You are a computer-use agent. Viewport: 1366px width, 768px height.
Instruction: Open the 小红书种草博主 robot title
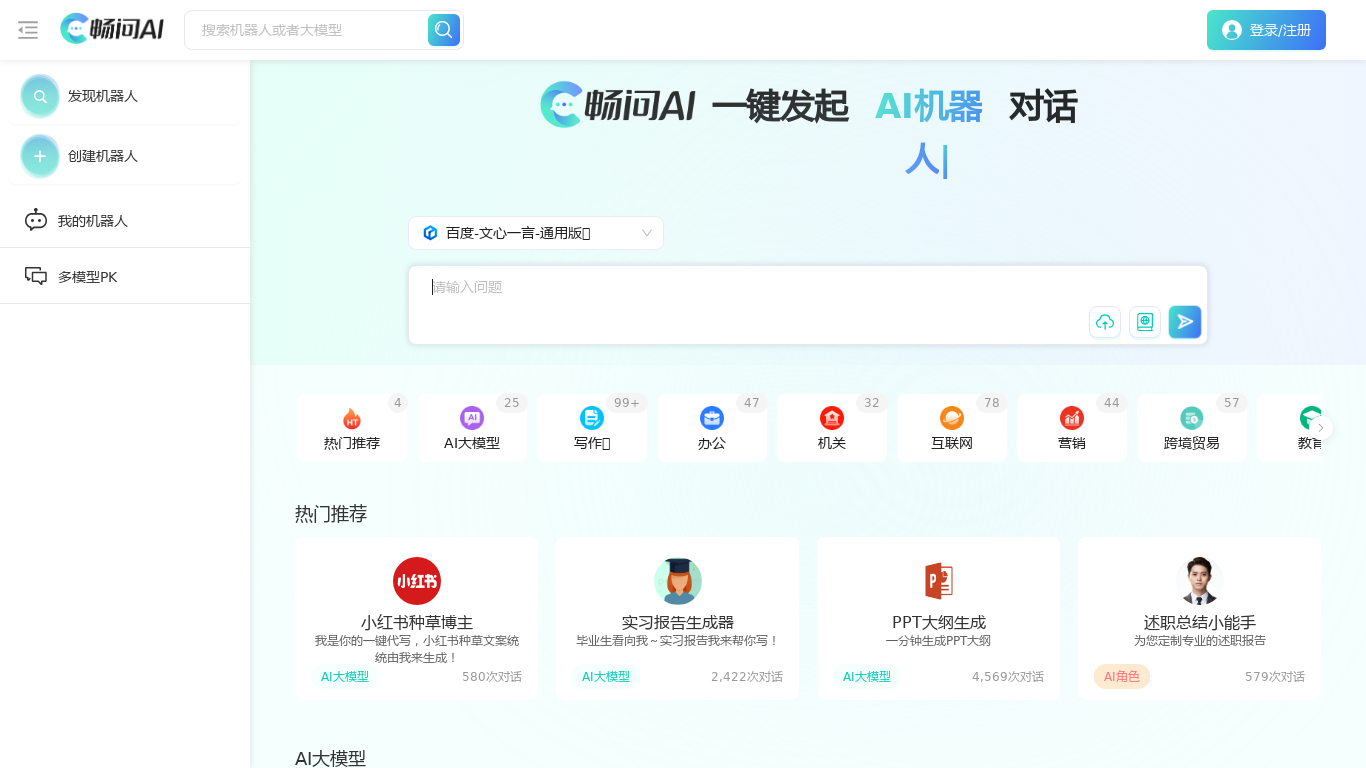(417, 622)
